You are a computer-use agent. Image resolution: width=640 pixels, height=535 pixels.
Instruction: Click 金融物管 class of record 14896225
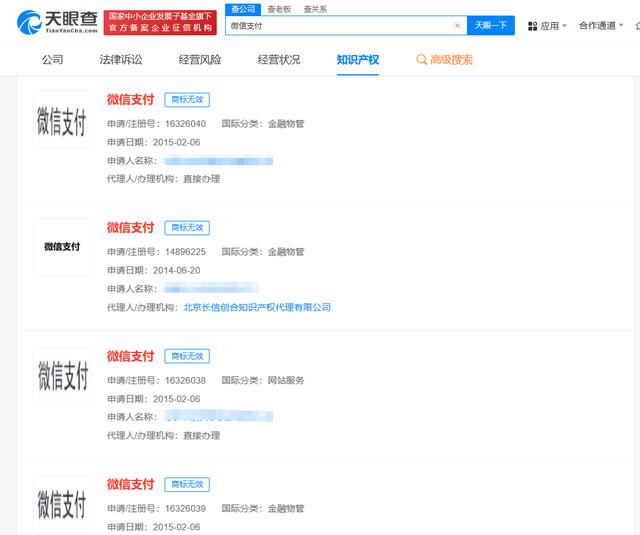pyautogui.click(x=286, y=252)
